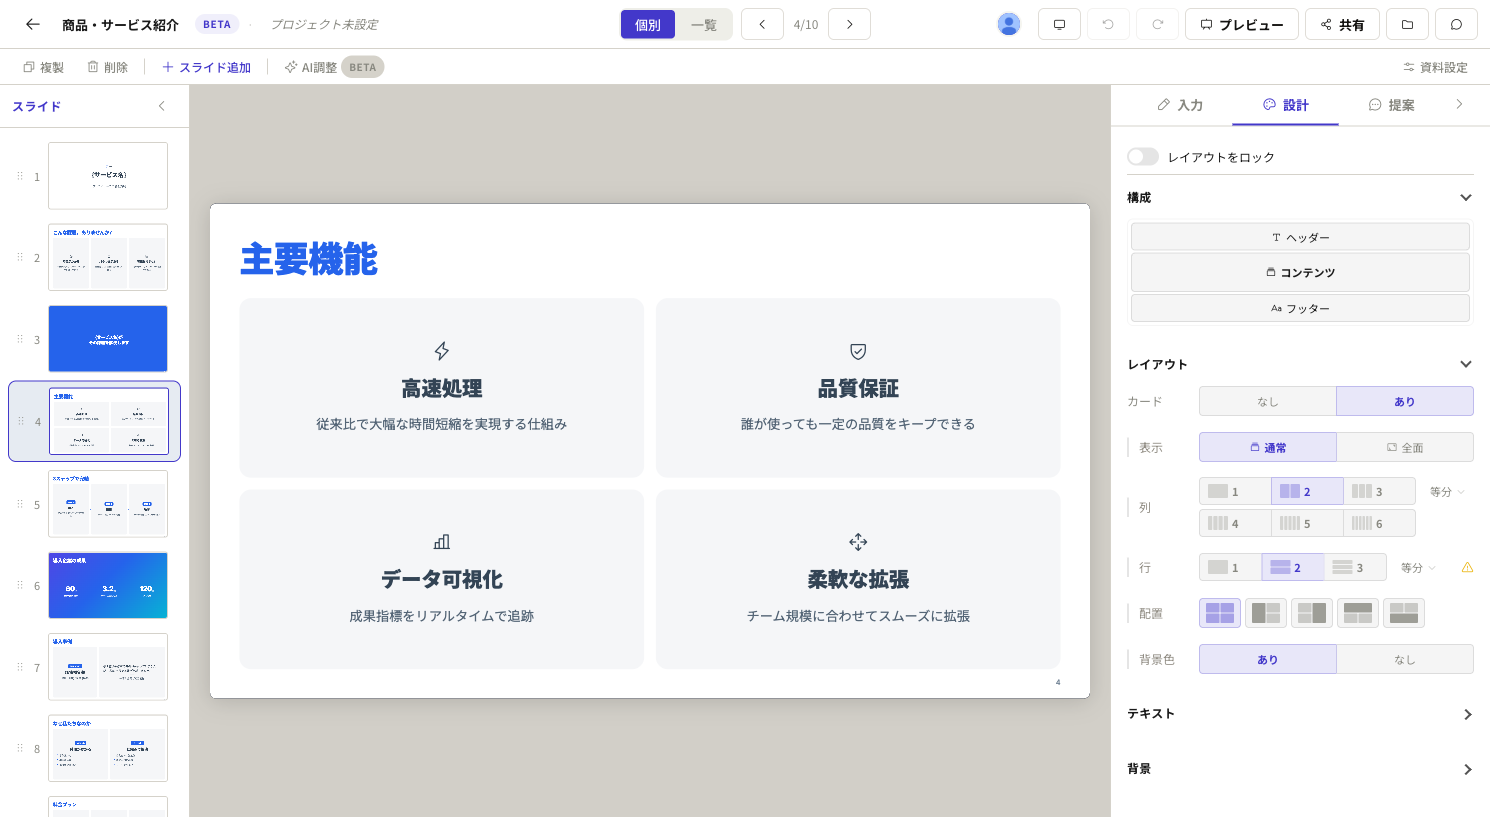1490x817 pixels.
Task: Open the comments speech-bubble icon
Action: coord(1456,24)
